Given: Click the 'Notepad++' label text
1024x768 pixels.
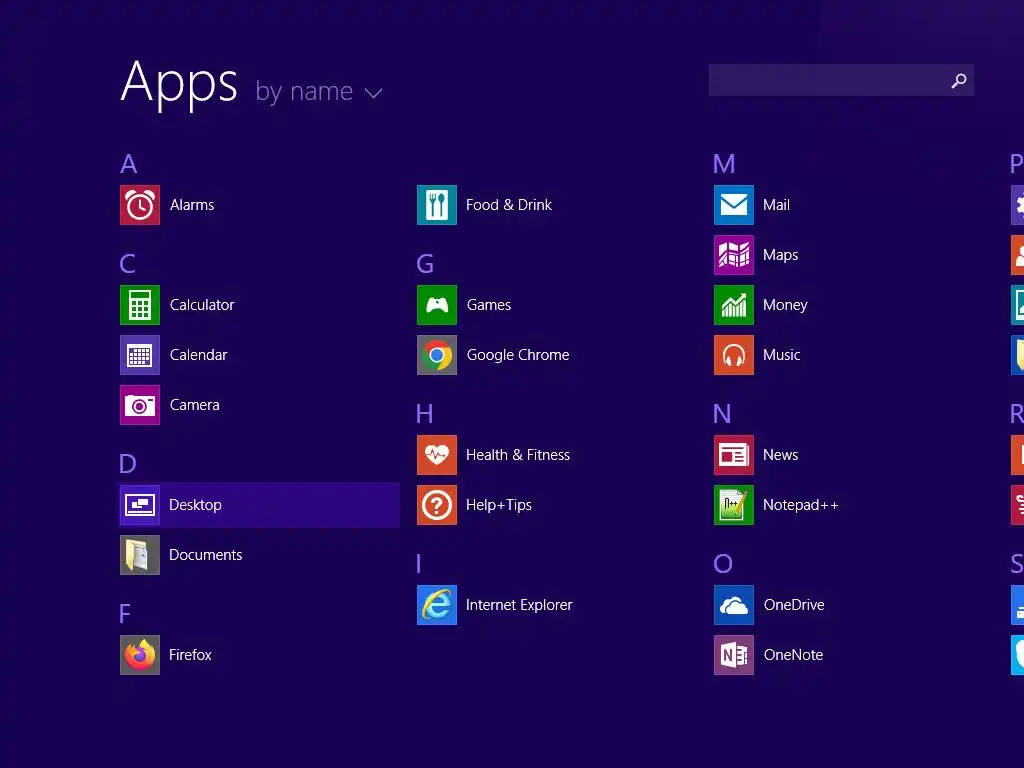Looking at the screenshot, I should click(x=801, y=505).
